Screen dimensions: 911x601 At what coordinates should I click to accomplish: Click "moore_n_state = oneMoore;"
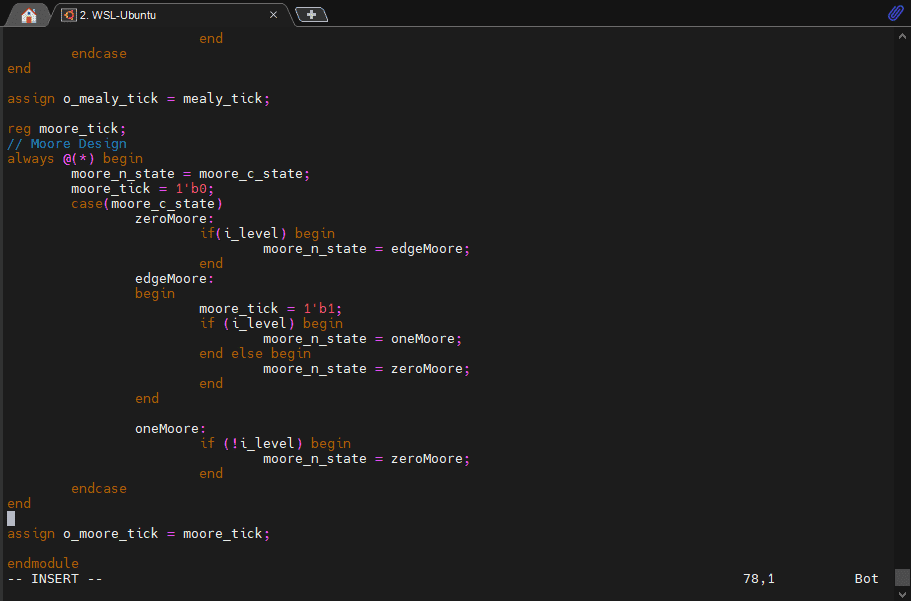click(x=363, y=339)
